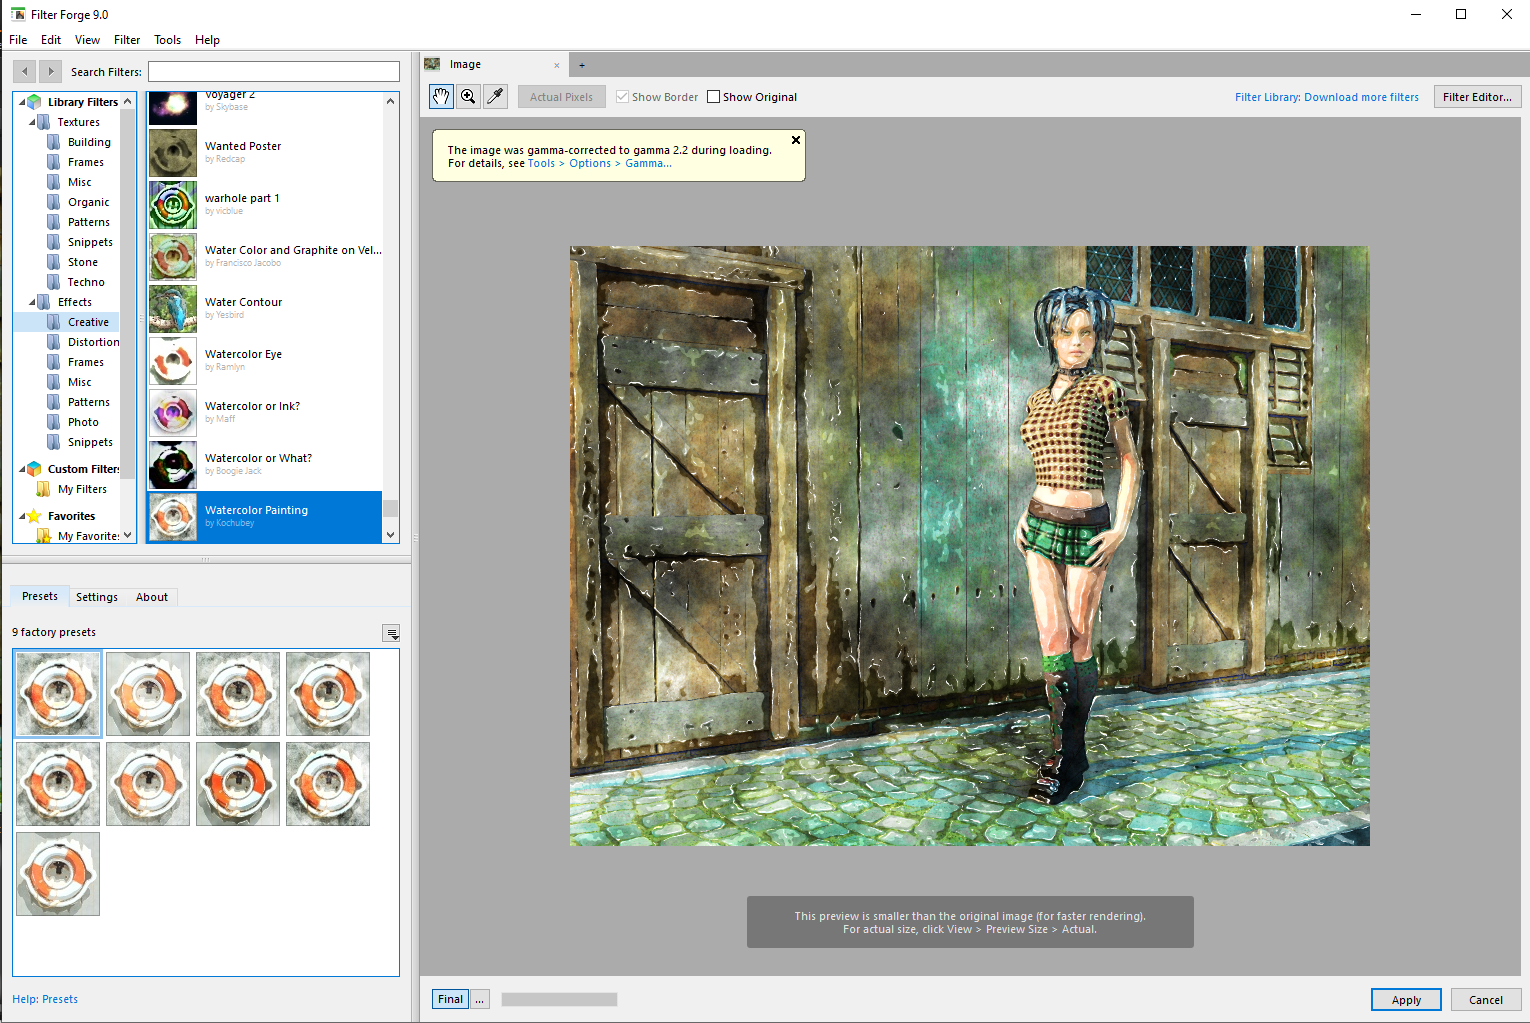Add new image tab with plus
Viewport: 1530px width, 1023px height.
point(582,65)
